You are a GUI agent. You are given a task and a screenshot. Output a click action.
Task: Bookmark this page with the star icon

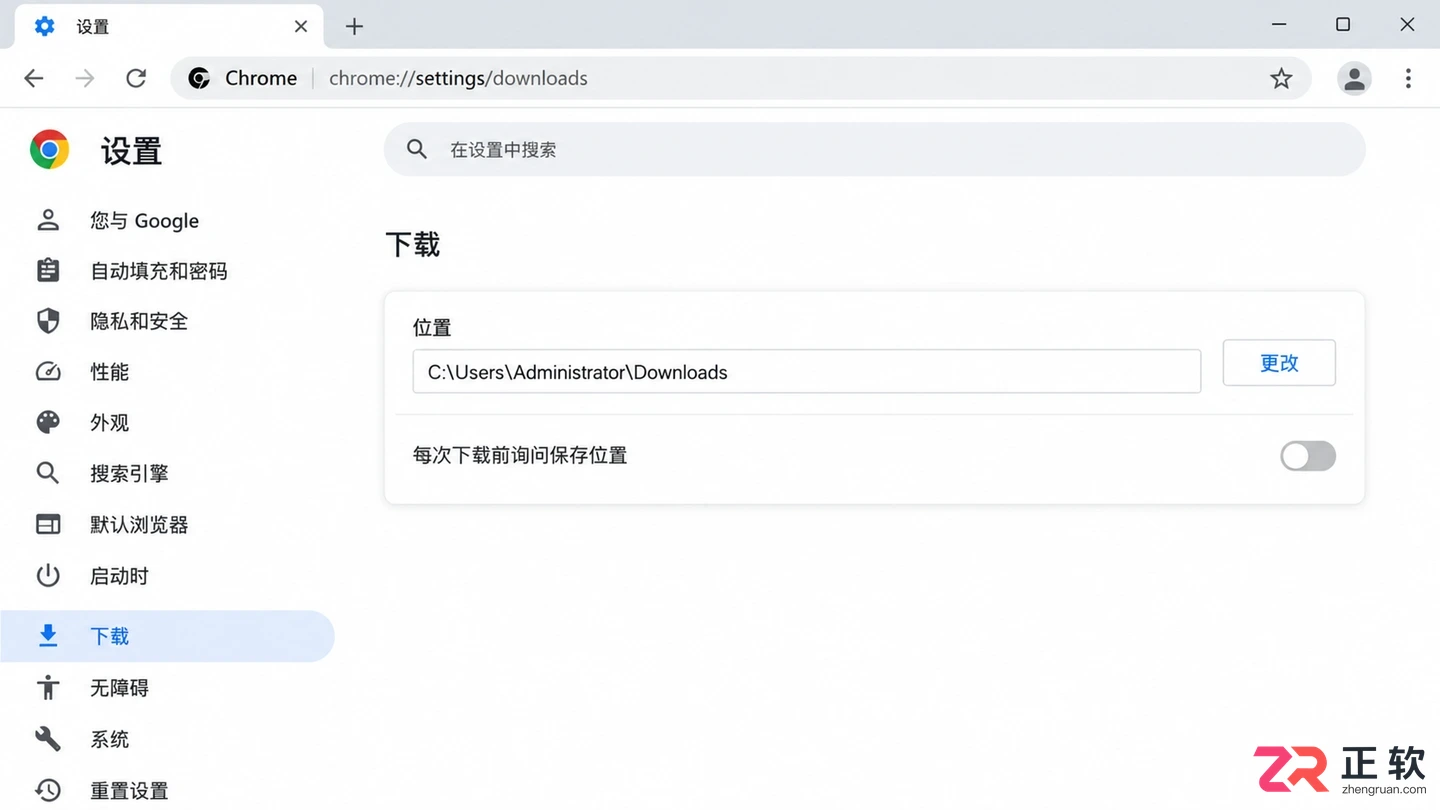tap(1281, 78)
